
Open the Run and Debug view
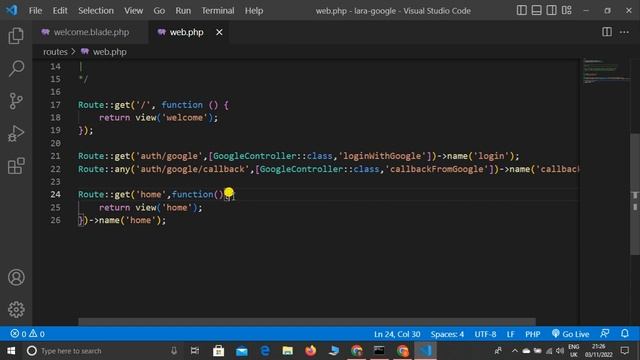click(16, 133)
